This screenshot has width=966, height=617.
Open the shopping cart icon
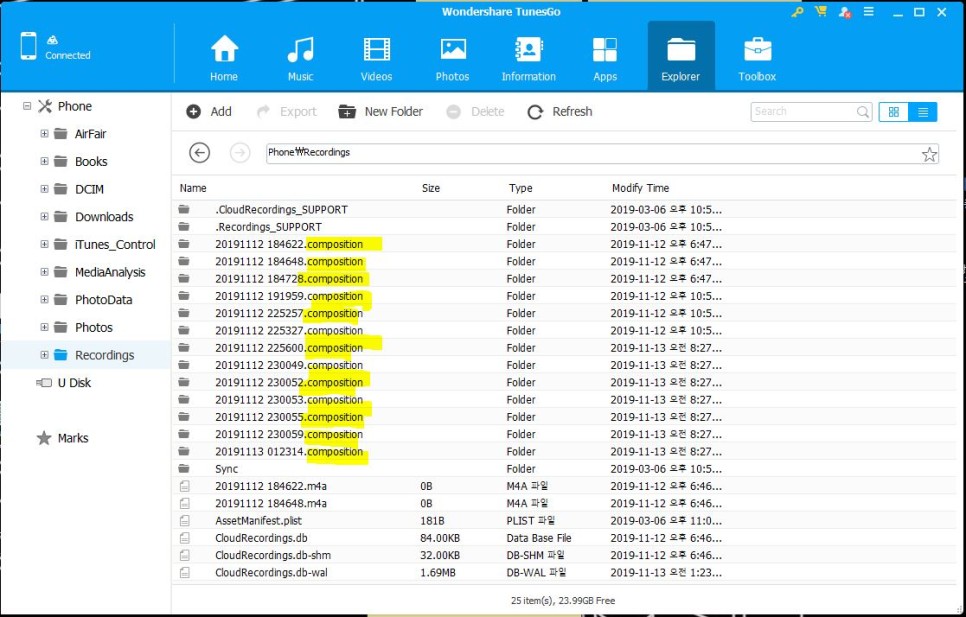click(821, 12)
